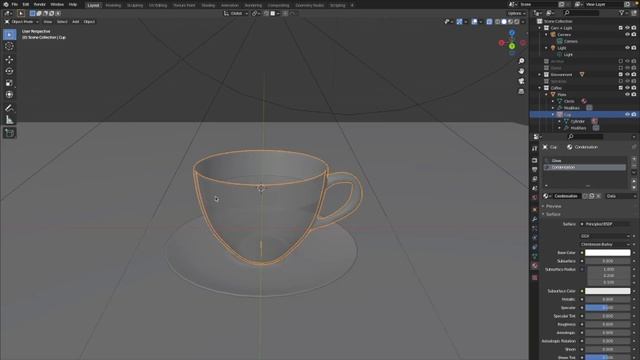This screenshot has height=360, width=640.
Task: Open the Texture properties tab icon
Action: click(x=535, y=278)
